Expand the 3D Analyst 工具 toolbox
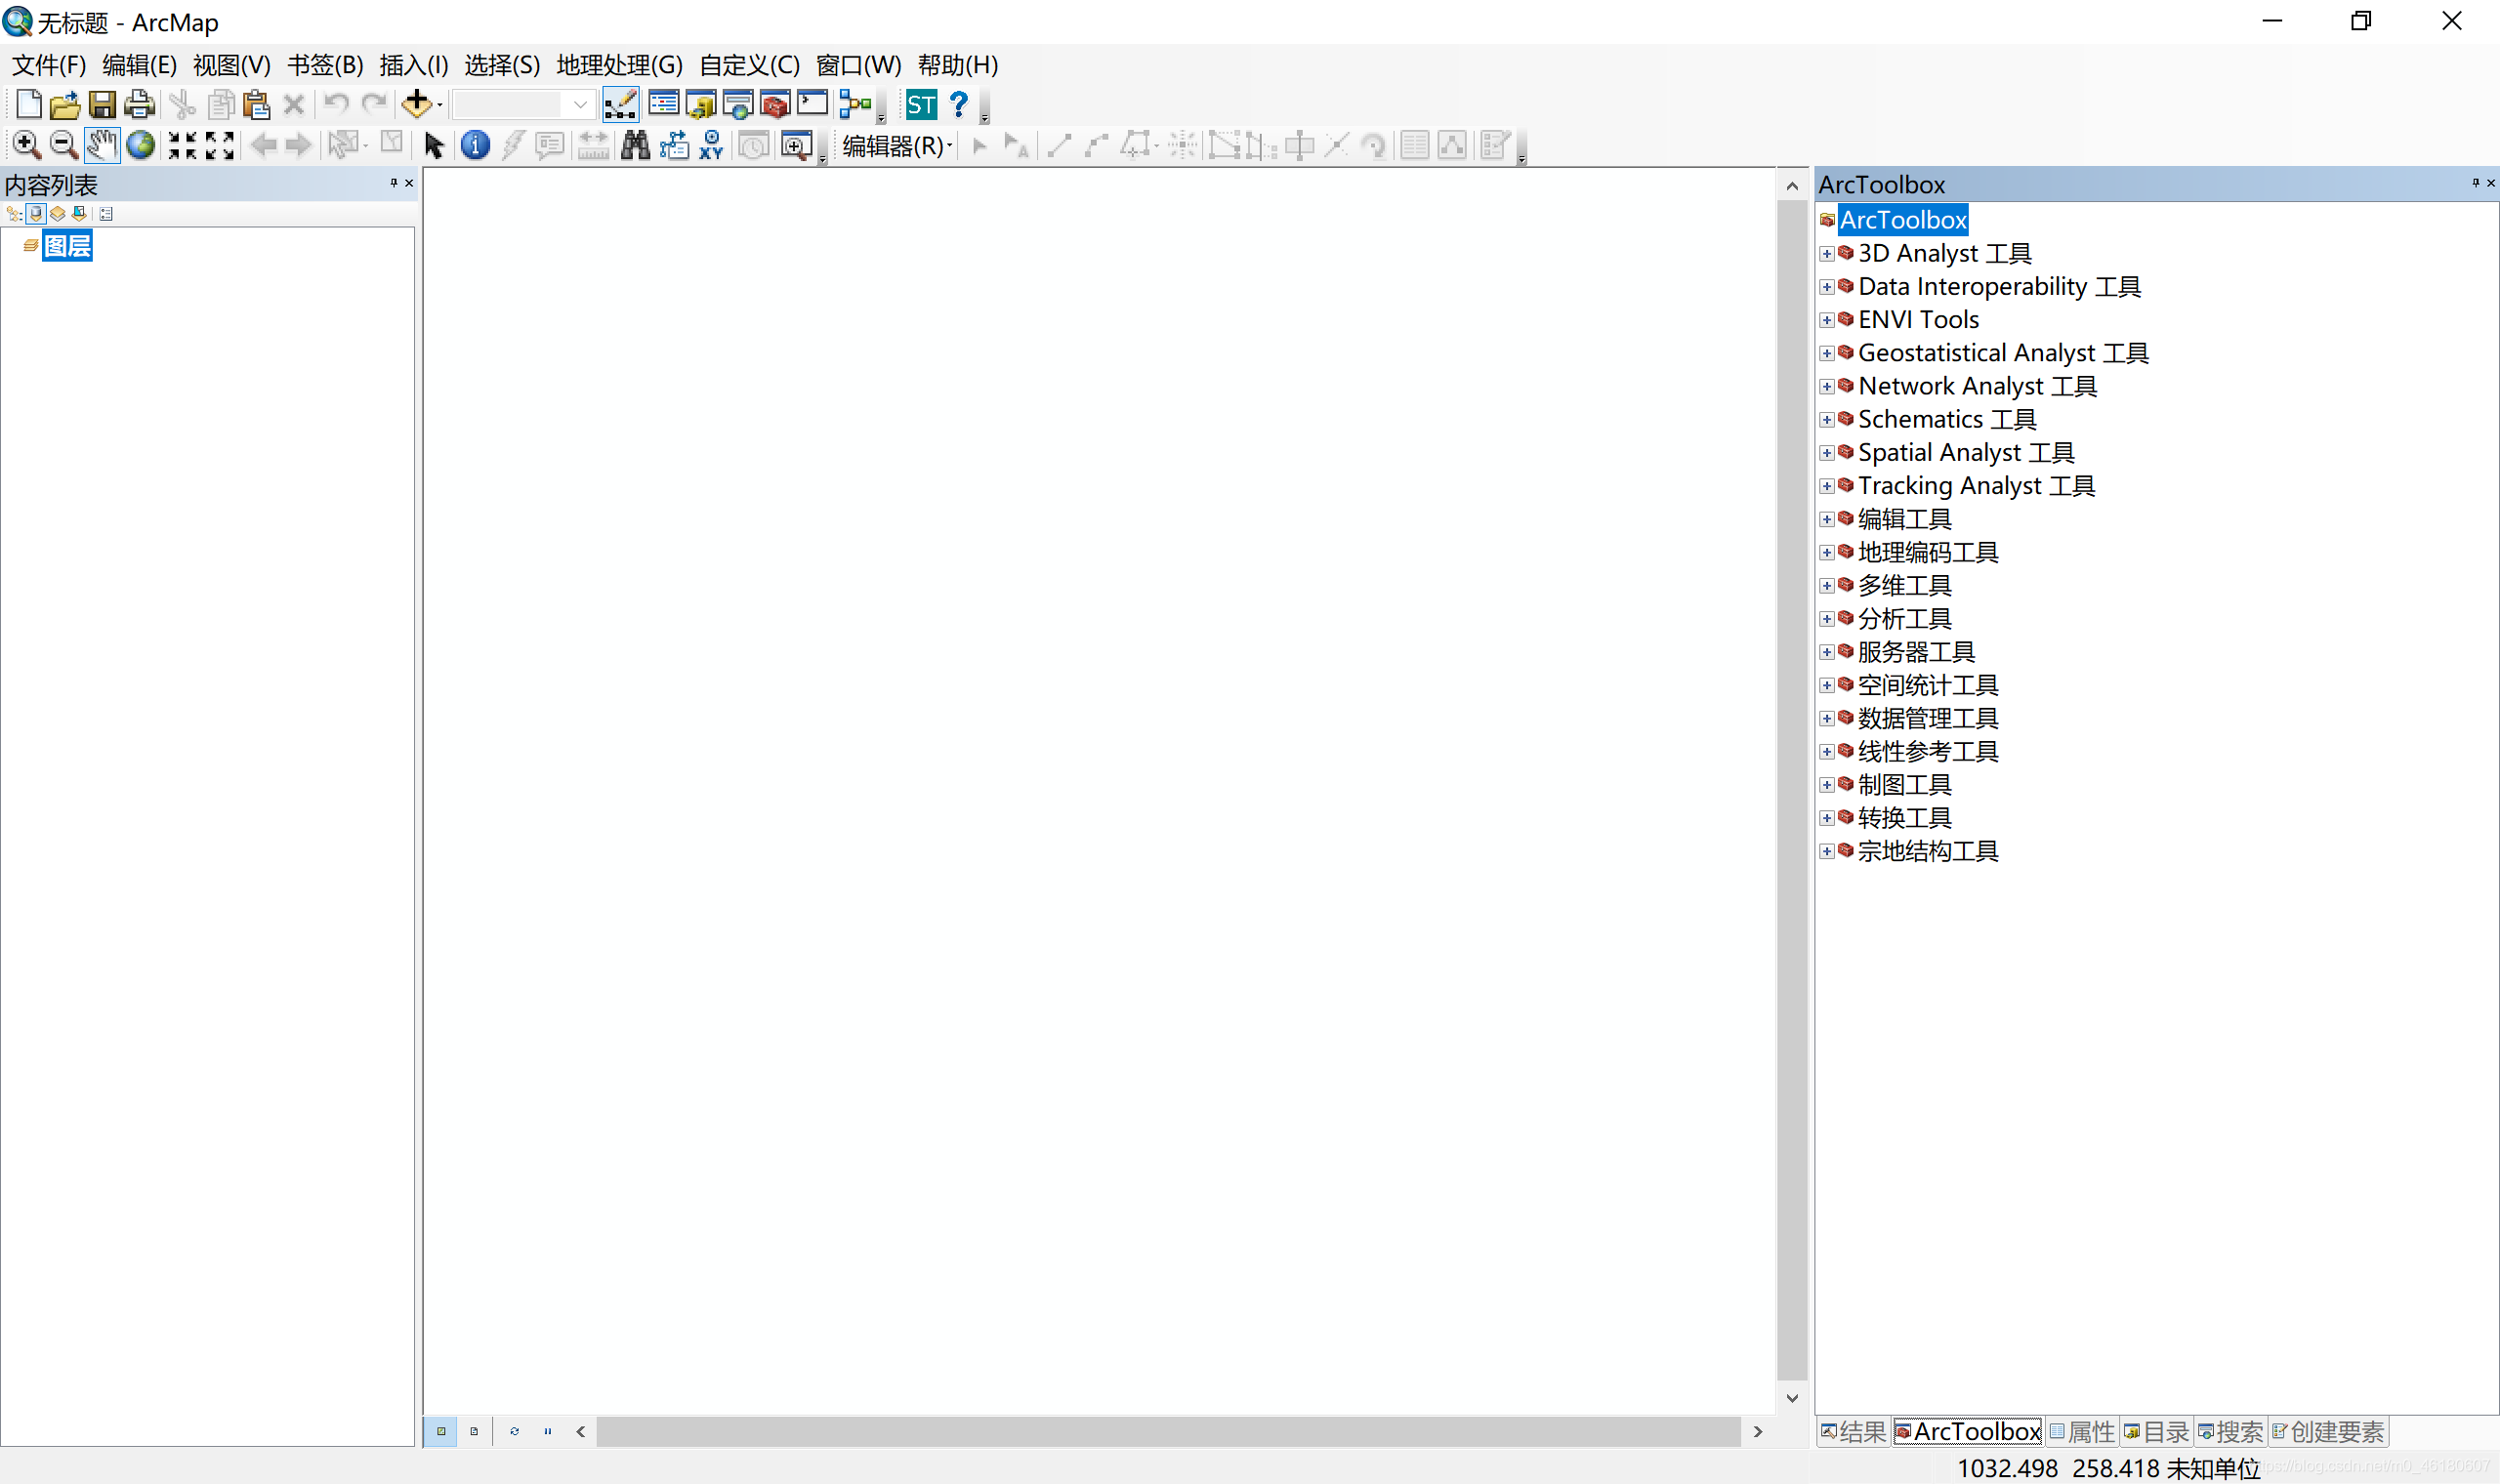Image resolution: width=2500 pixels, height=1484 pixels. pos(1827,254)
